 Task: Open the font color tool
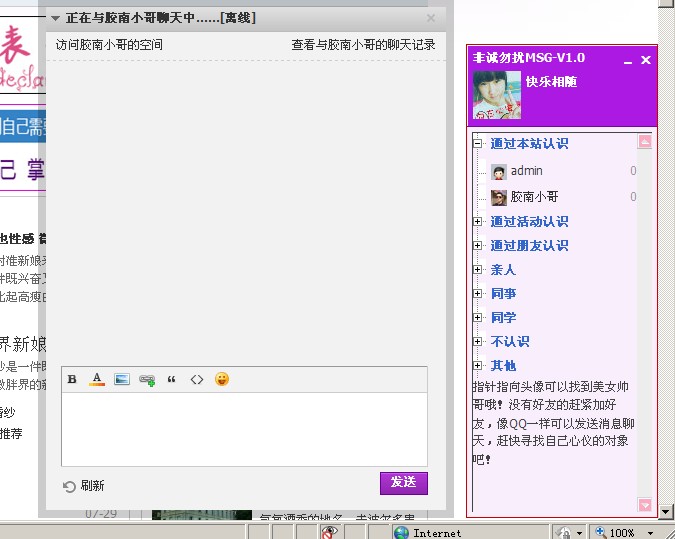click(x=97, y=379)
